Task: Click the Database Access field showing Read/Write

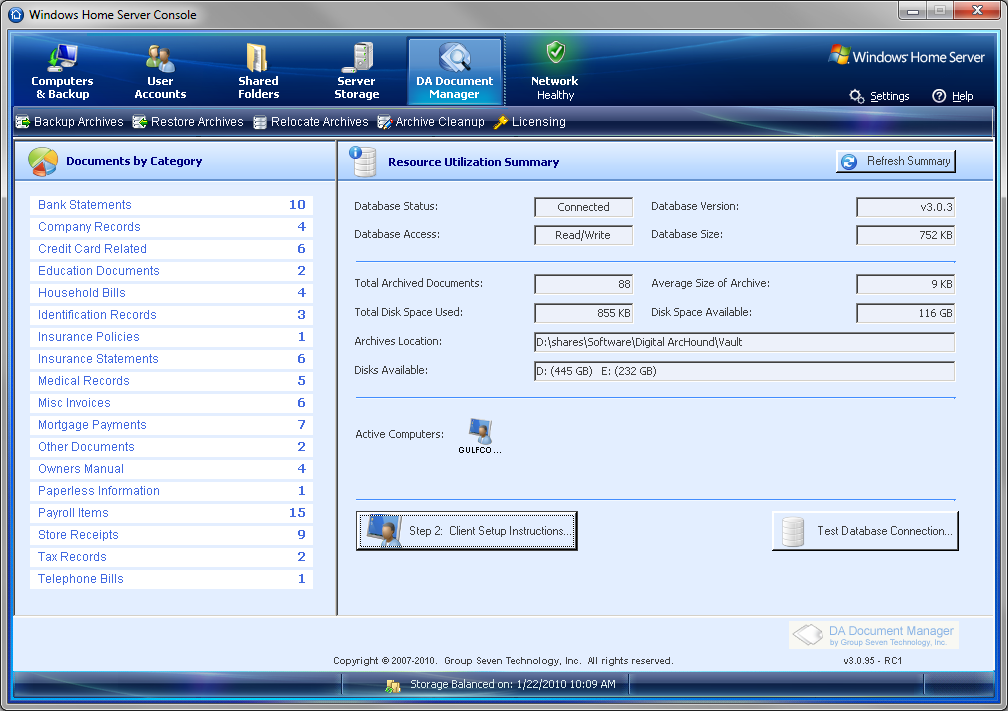Action: click(584, 235)
